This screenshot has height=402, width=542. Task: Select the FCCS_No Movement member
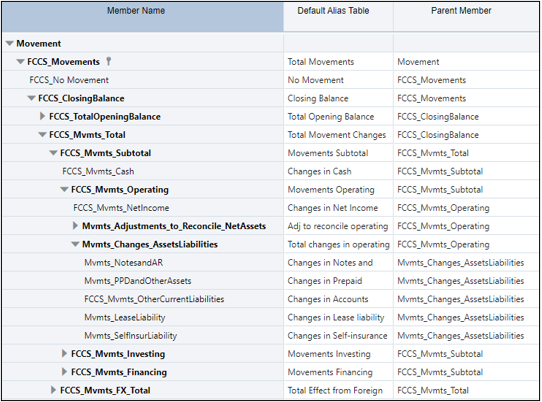point(69,80)
